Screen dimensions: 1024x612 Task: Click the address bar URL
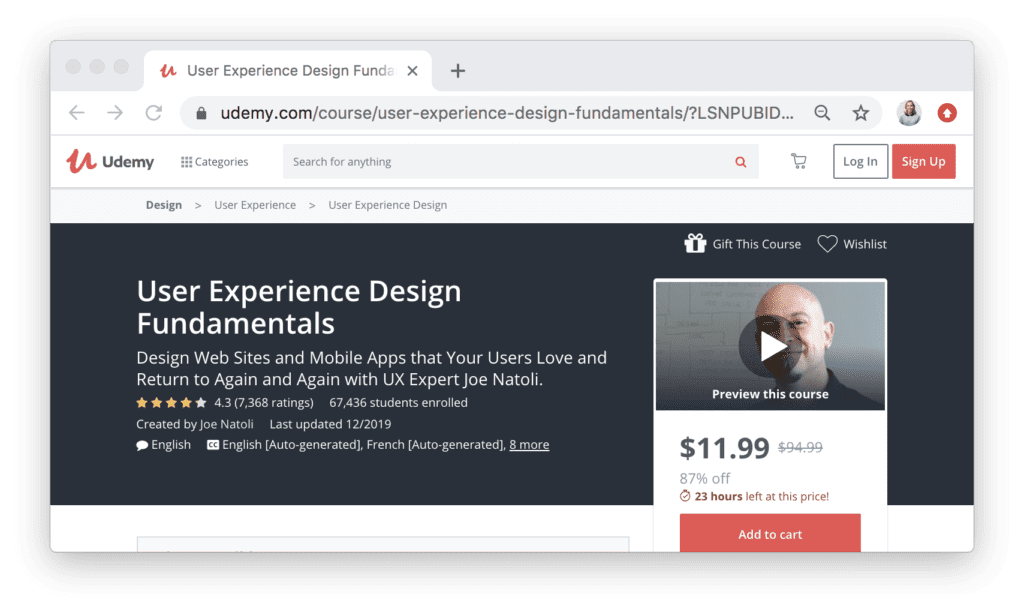tap(507, 113)
